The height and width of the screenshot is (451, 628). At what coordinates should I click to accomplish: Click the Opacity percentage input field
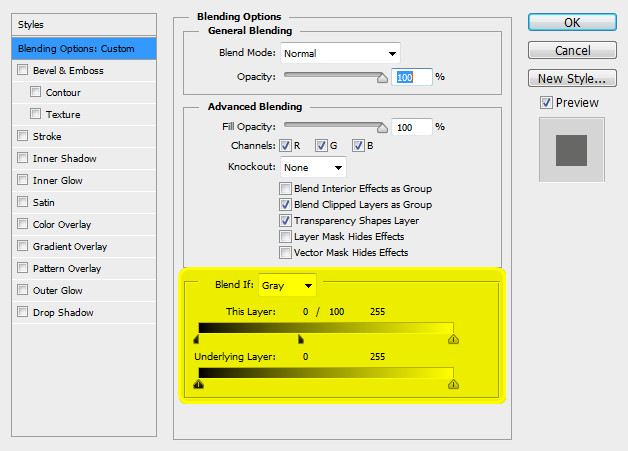[411, 76]
